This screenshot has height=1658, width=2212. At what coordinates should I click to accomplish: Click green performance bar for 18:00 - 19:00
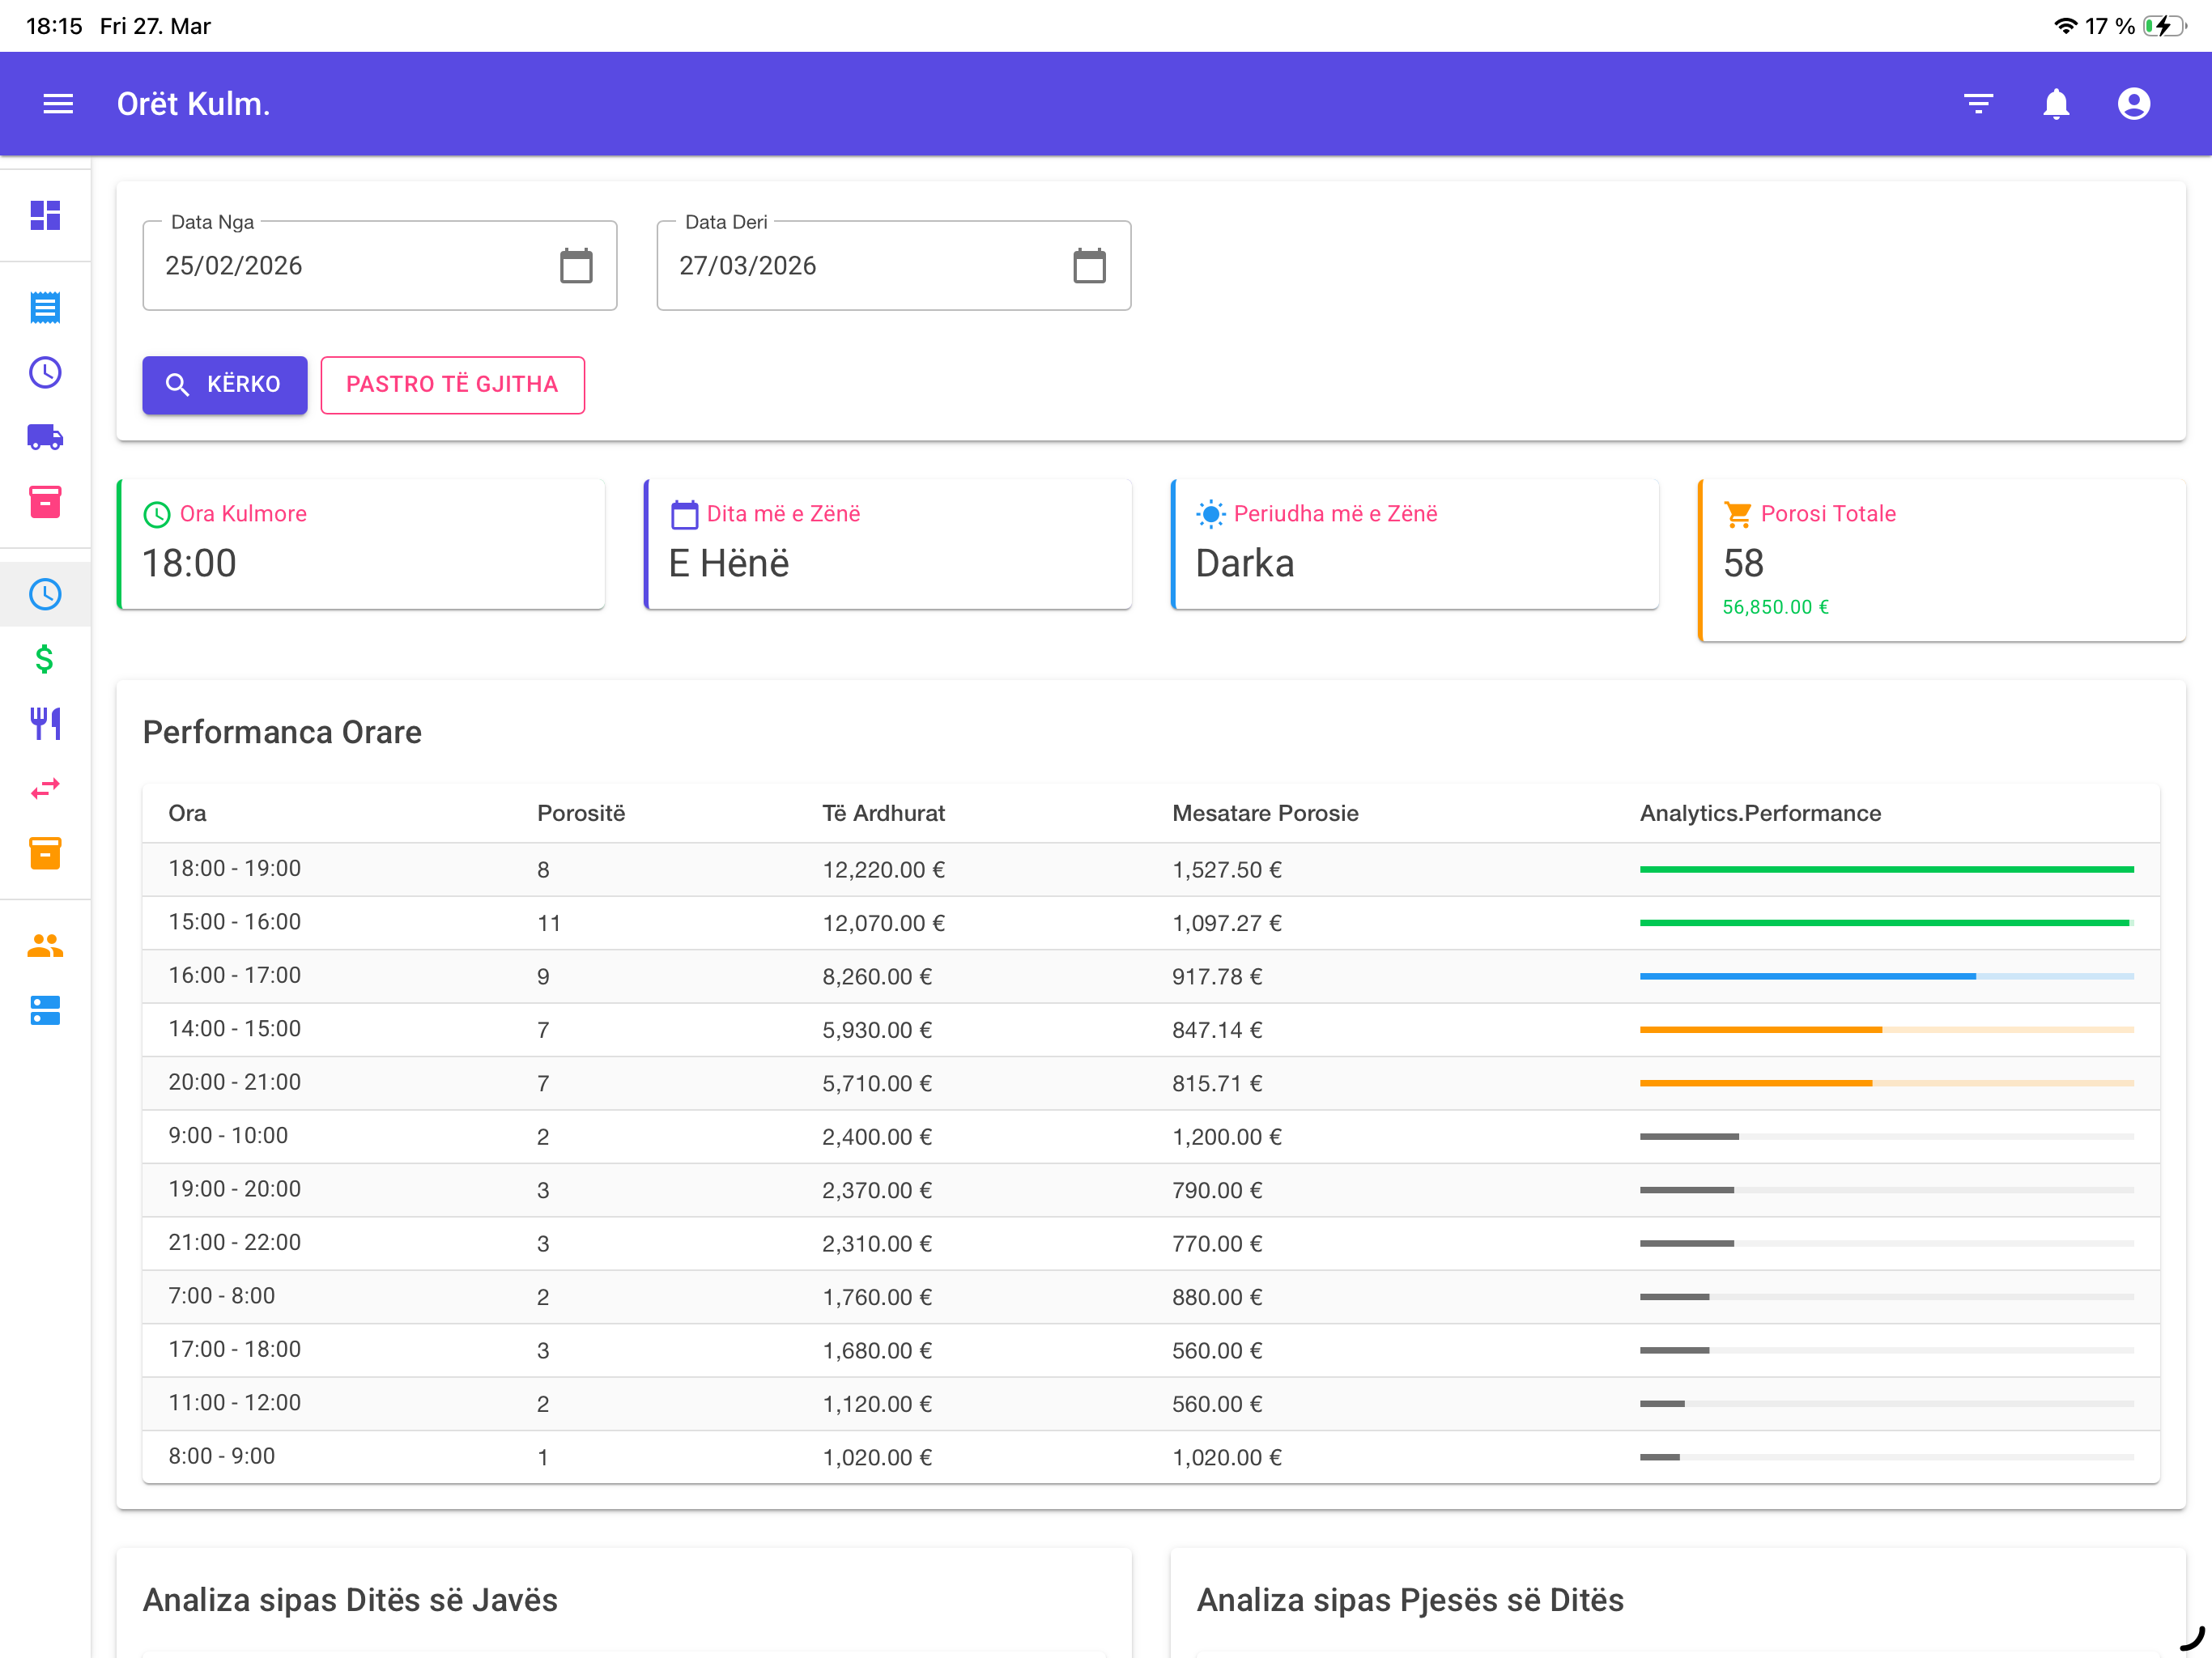coord(1886,870)
